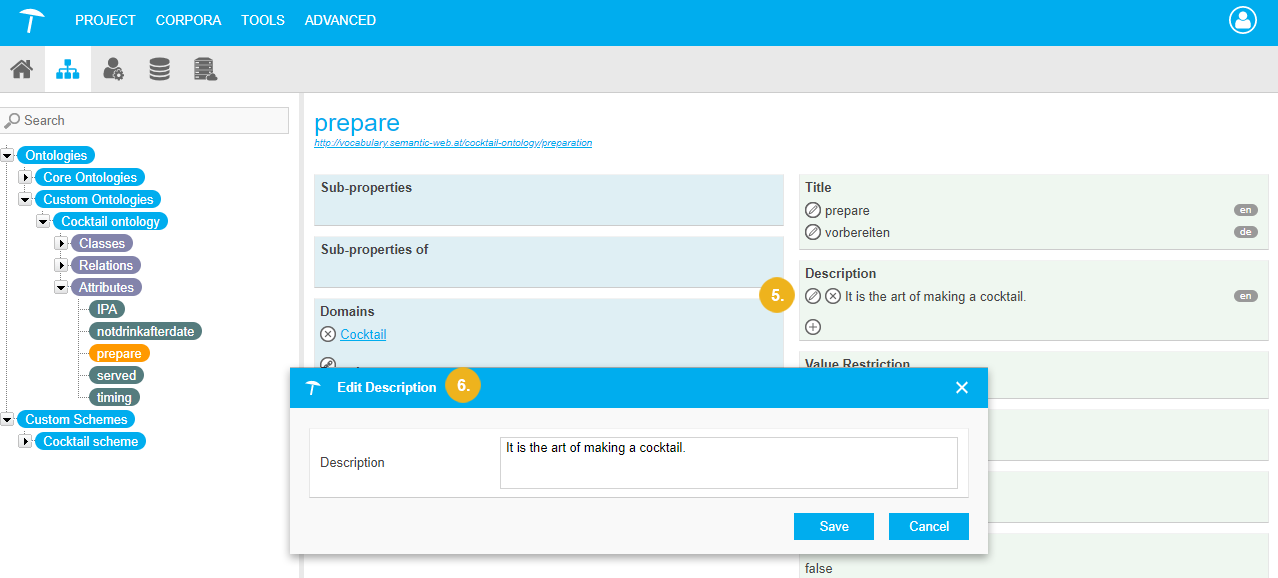This screenshot has height=578, width=1278.
Task: Open the user settings icon
Action: pos(113,69)
